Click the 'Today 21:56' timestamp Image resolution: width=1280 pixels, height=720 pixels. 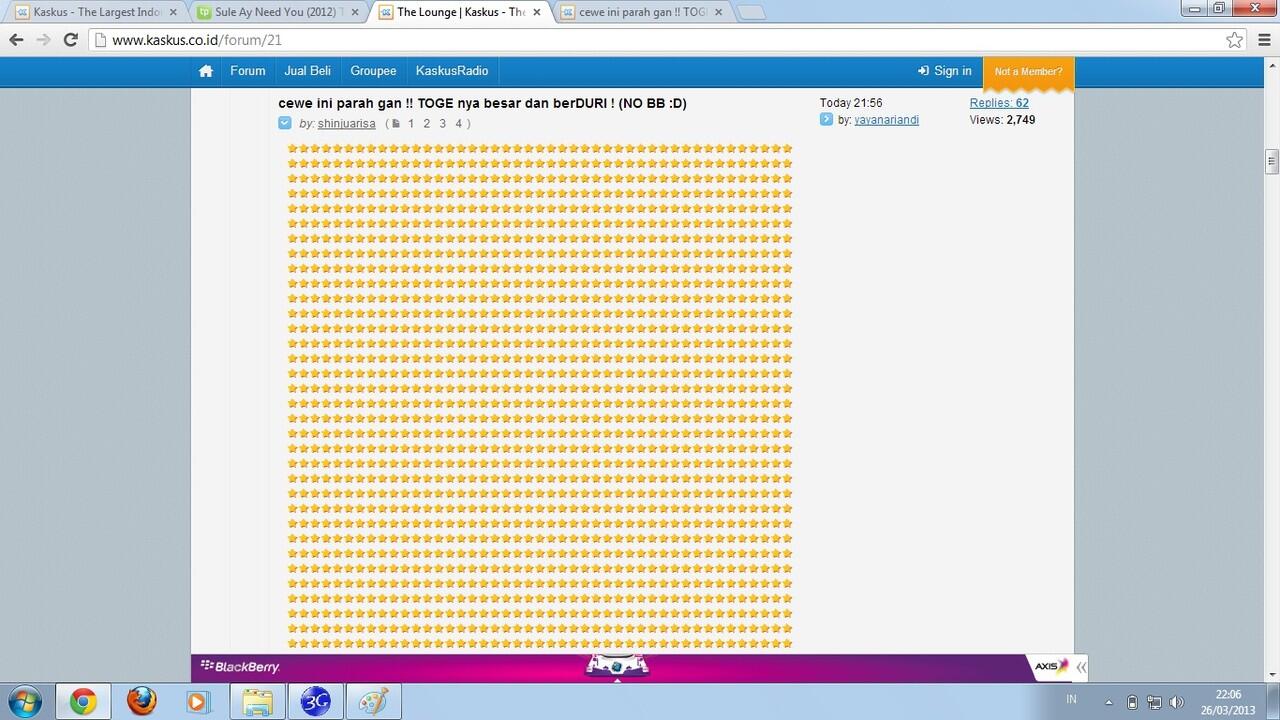pos(851,103)
